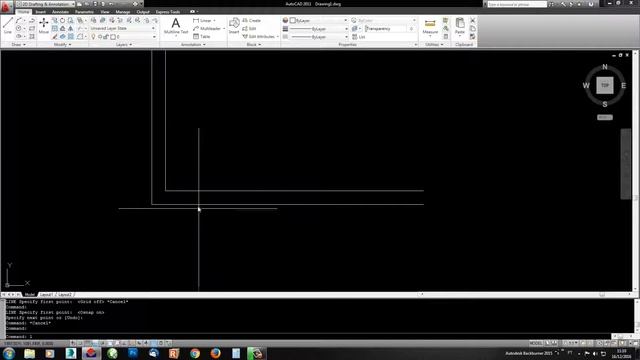
Task: Switch to the Home ribbon tab
Action: (x=24, y=12)
